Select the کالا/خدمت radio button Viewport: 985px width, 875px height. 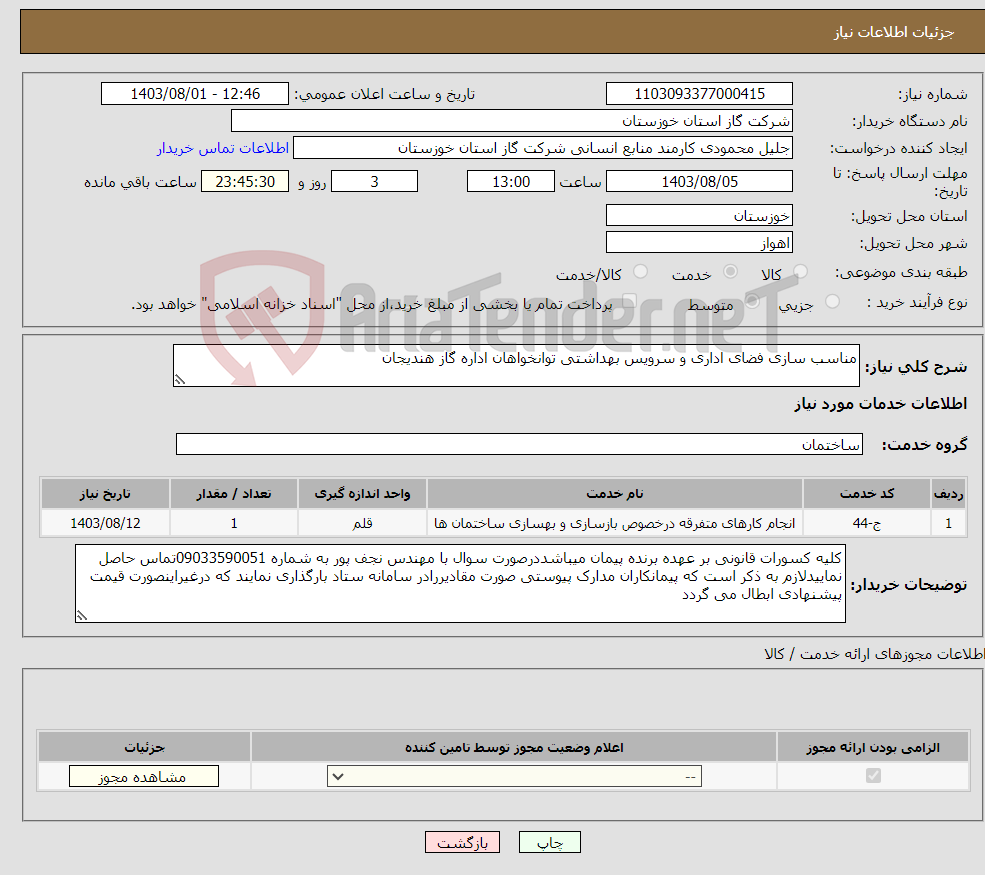640,272
